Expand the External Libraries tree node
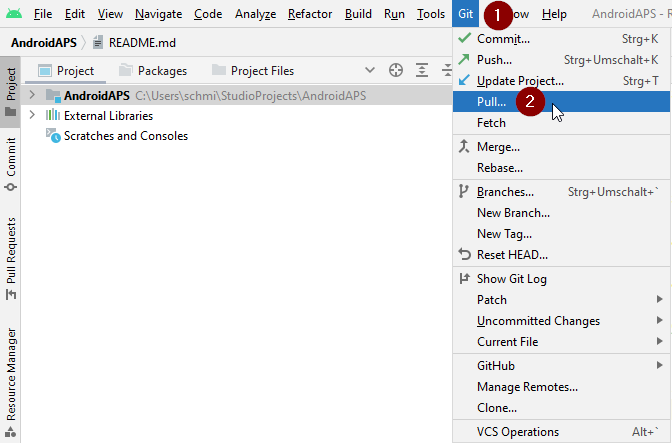The height and width of the screenshot is (443, 672). (x=32, y=115)
